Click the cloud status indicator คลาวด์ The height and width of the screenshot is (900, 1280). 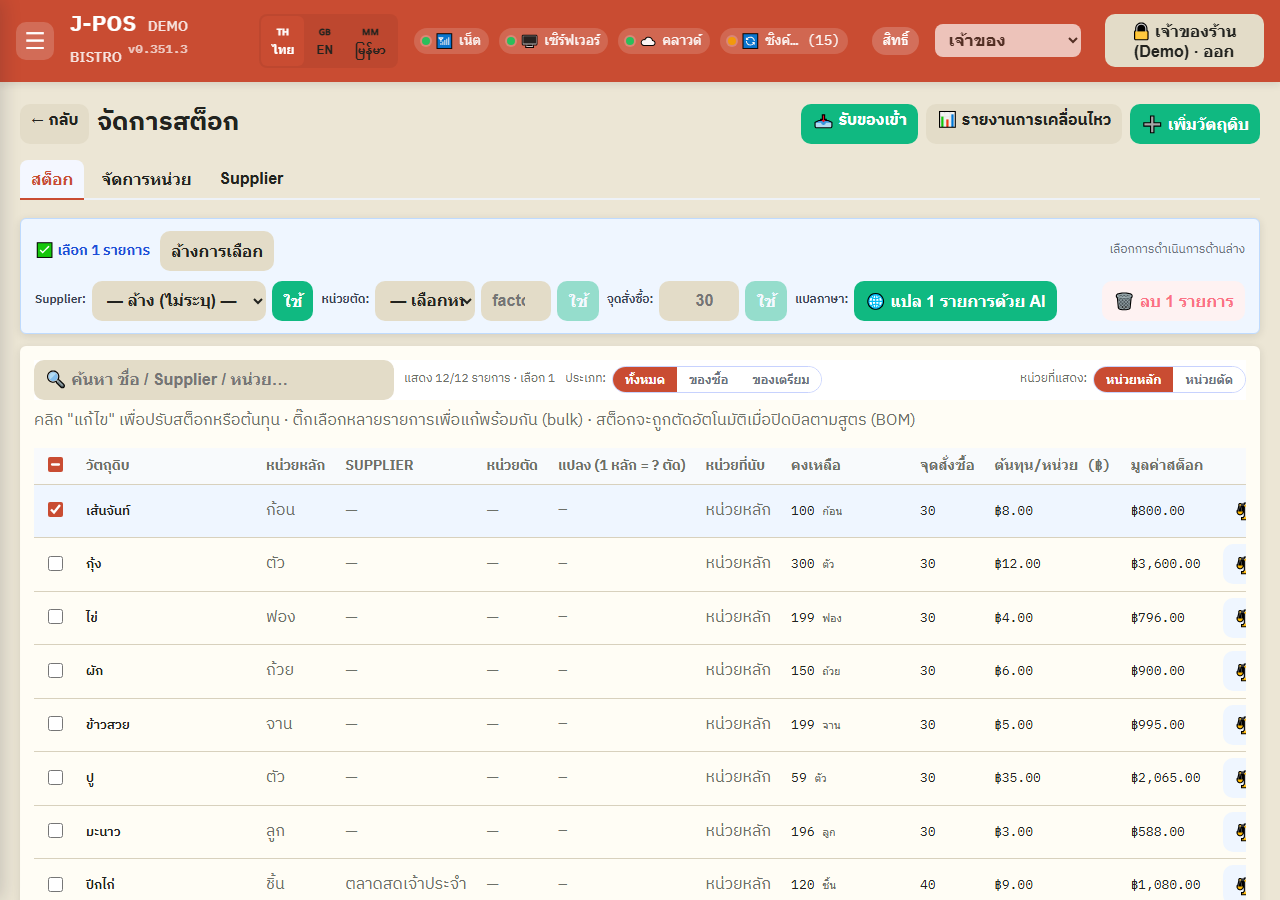click(664, 41)
